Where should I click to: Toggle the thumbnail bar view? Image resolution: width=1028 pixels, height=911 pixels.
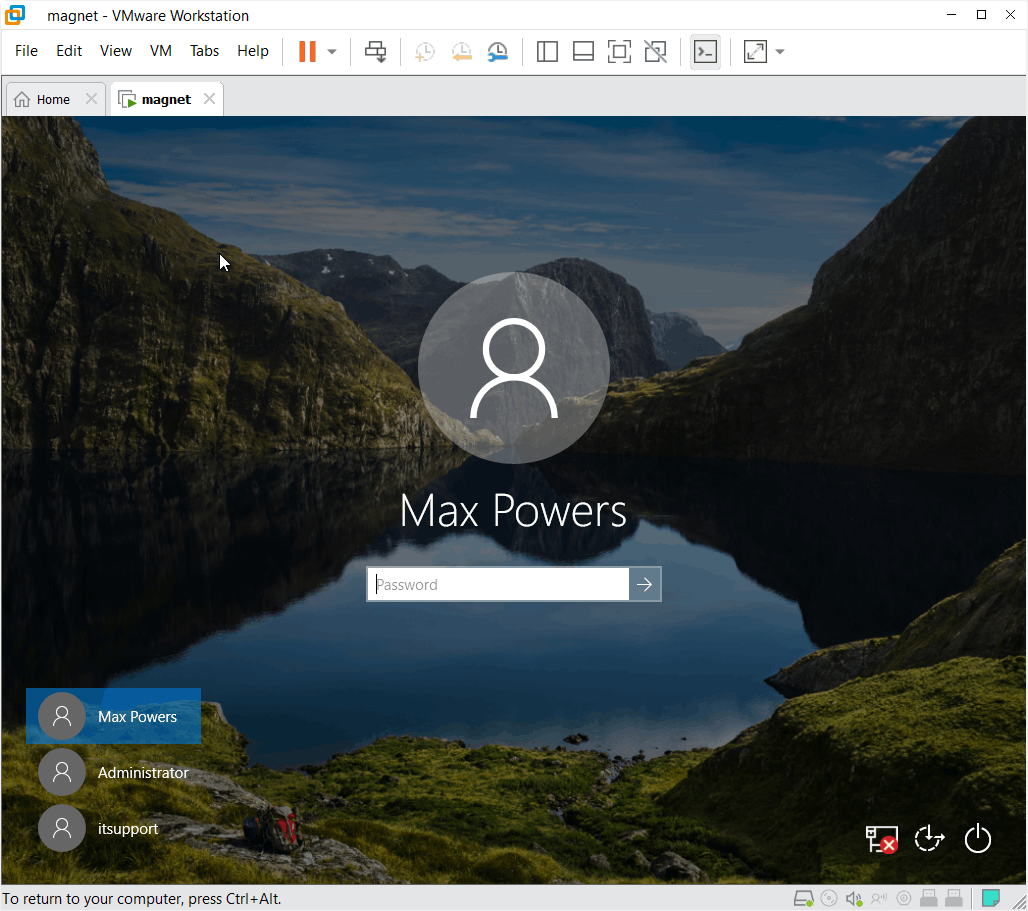pyautogui.click(x=583, y=51)
